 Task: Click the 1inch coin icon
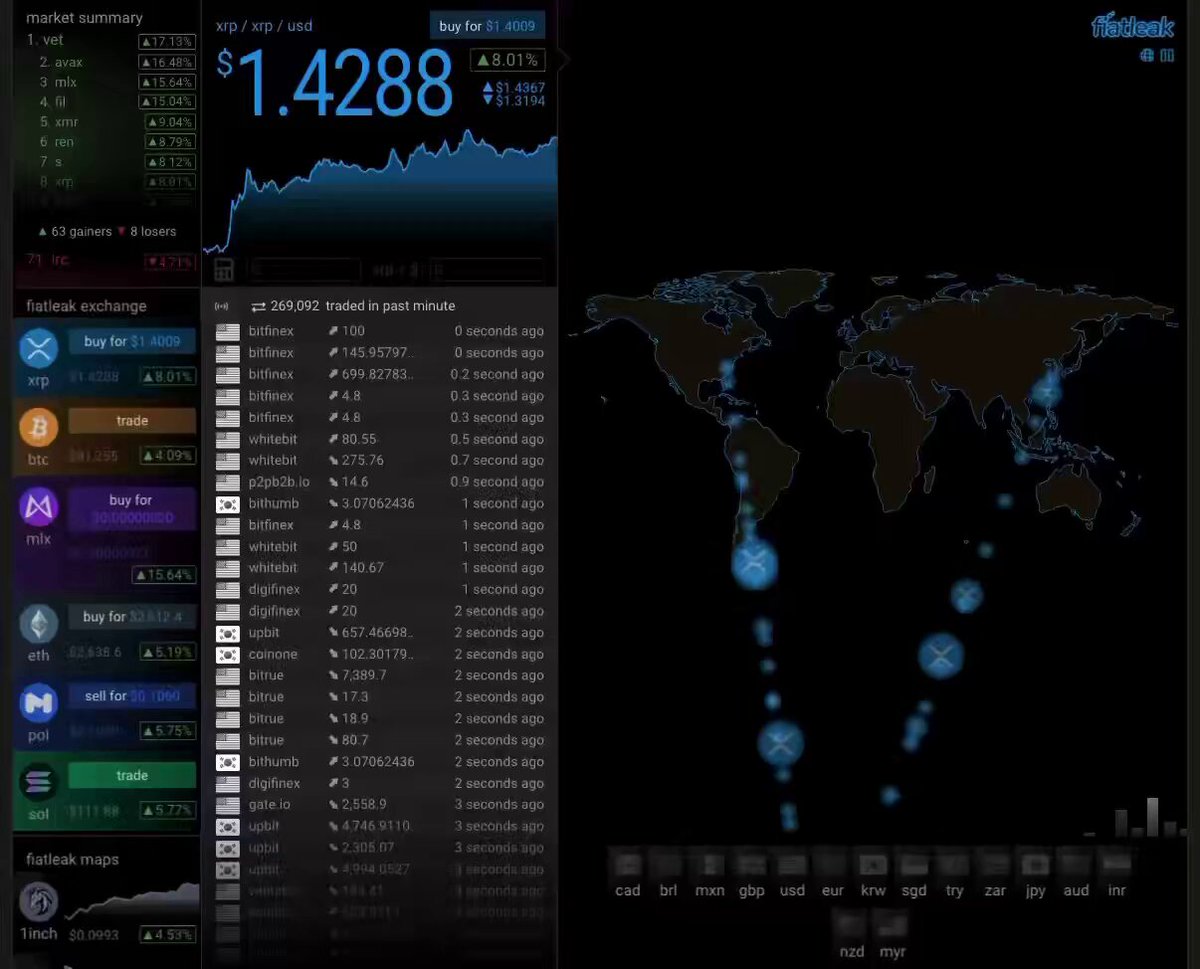pos(39,901)
